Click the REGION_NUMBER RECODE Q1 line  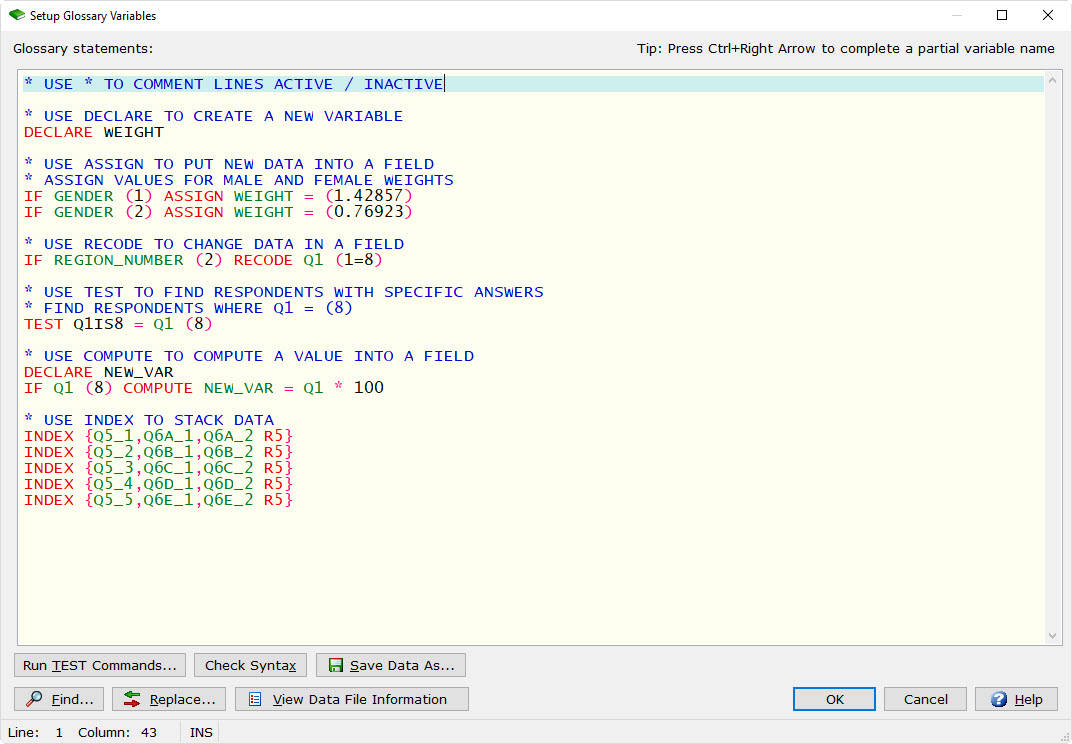[203, 261]
